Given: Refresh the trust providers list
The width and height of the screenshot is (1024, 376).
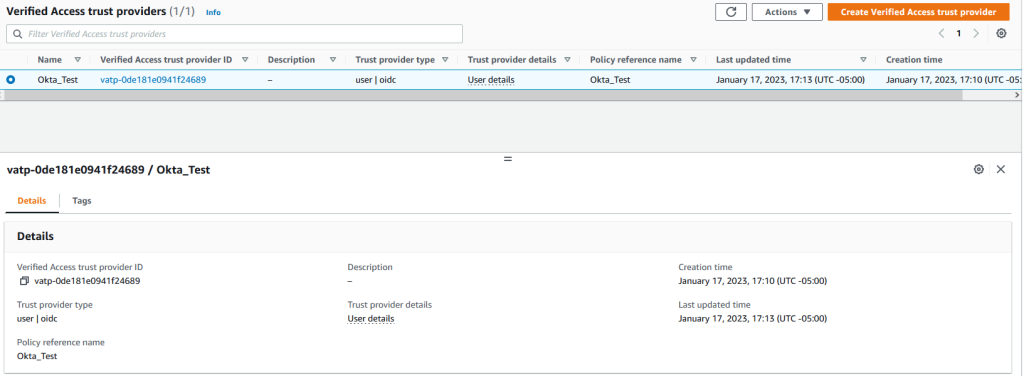Looking at the screenshot, I should pos(731,12).
